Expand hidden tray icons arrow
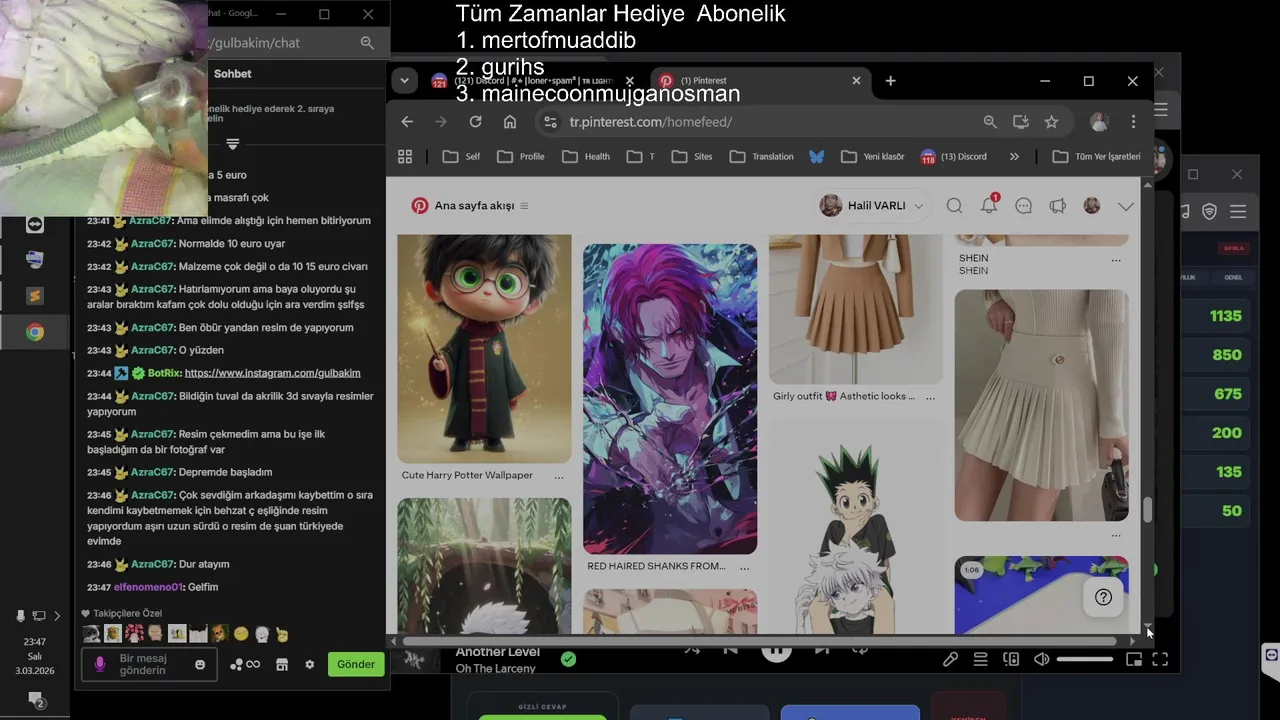The width and height of the screenshot is (1280, 720). pyautogui.click(x=57, y=616)
